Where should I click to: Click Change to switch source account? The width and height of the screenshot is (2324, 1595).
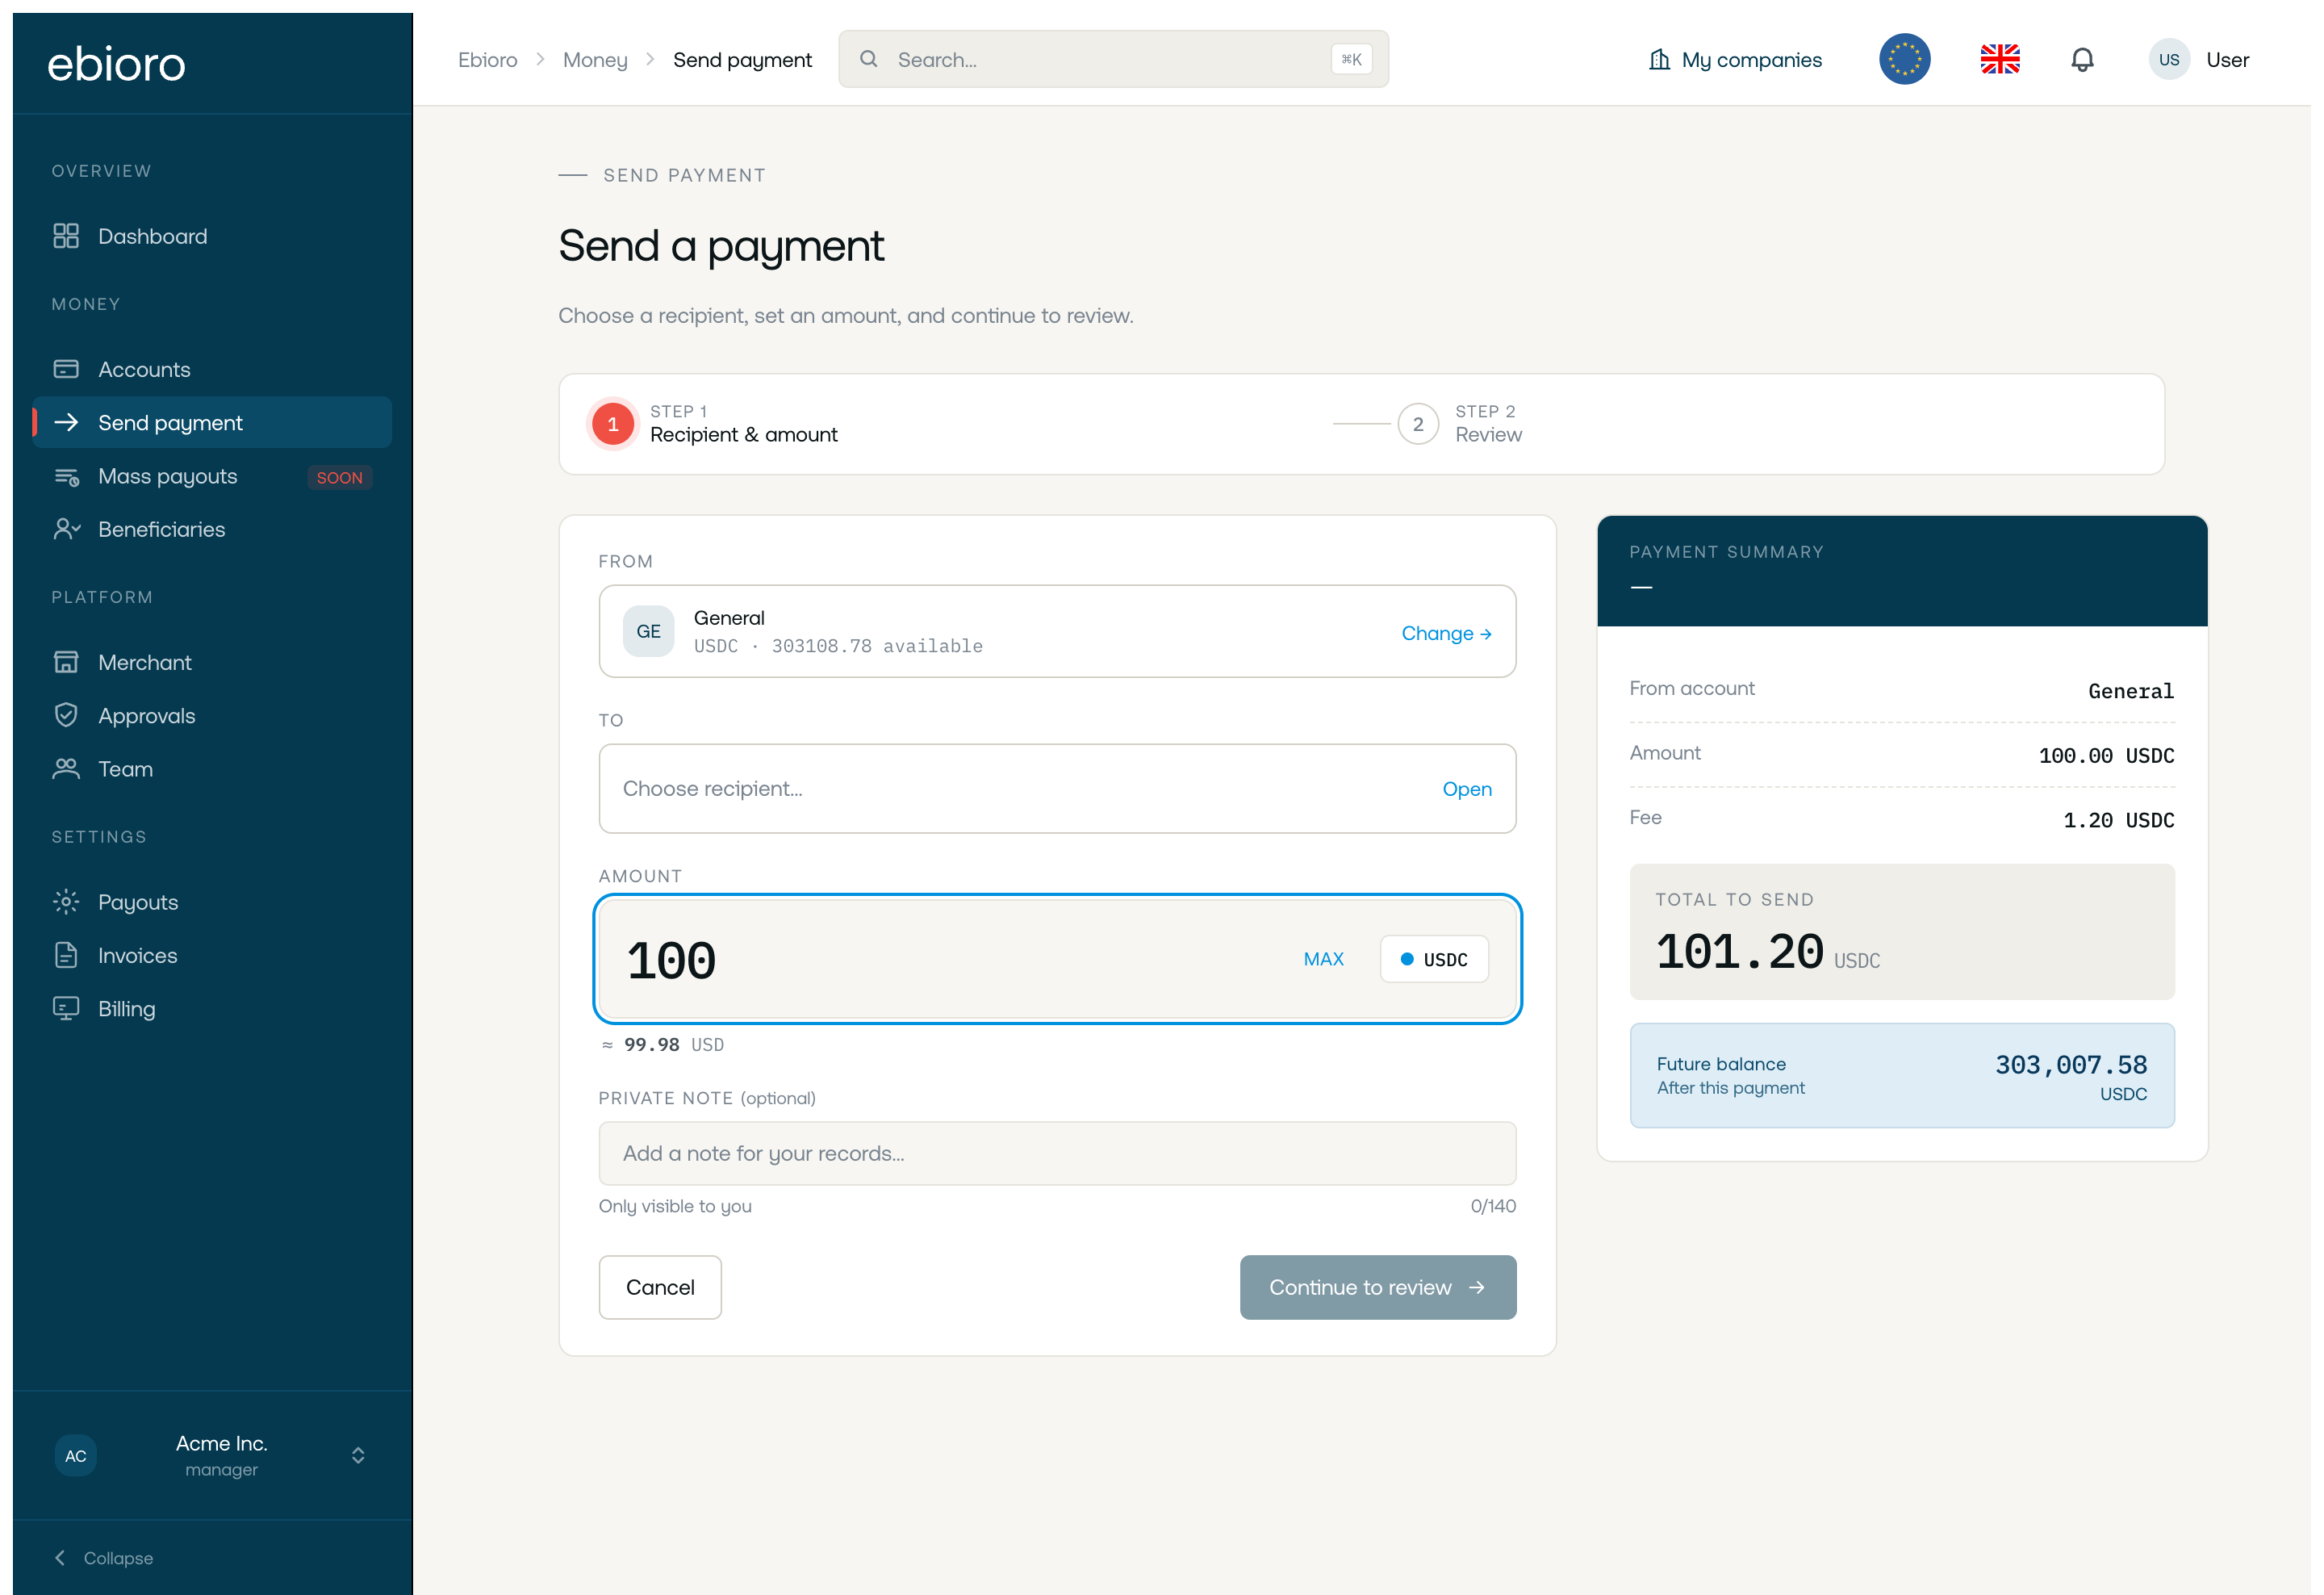tap(1446, 633)
